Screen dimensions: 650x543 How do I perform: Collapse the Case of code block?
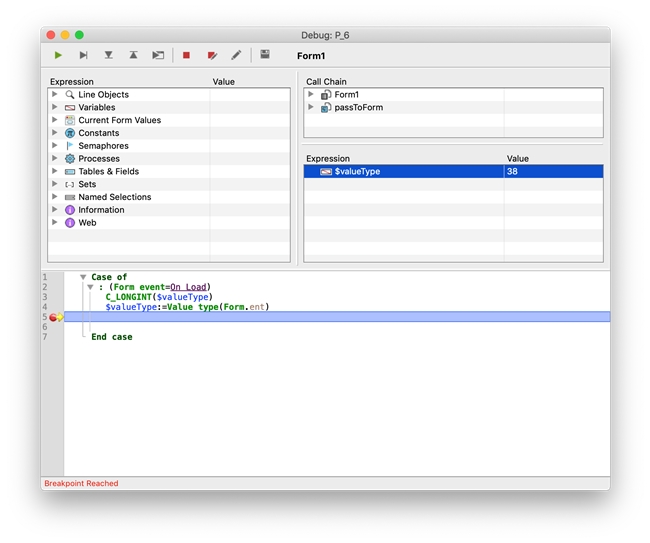(x=83, y=277)
